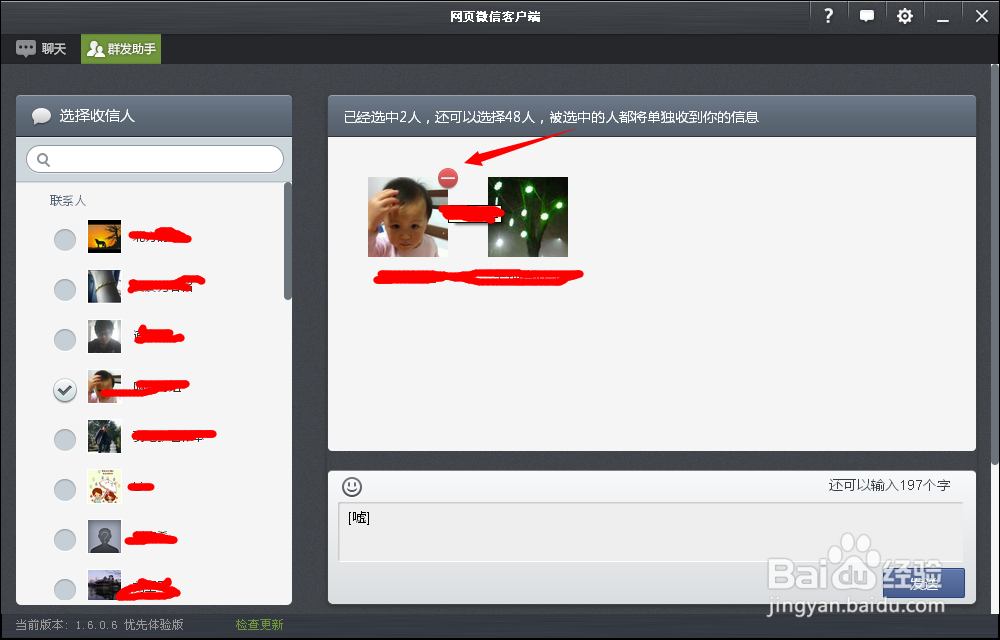Open the 检查更新 update link
1000x640 pixels.
point(258,623)
